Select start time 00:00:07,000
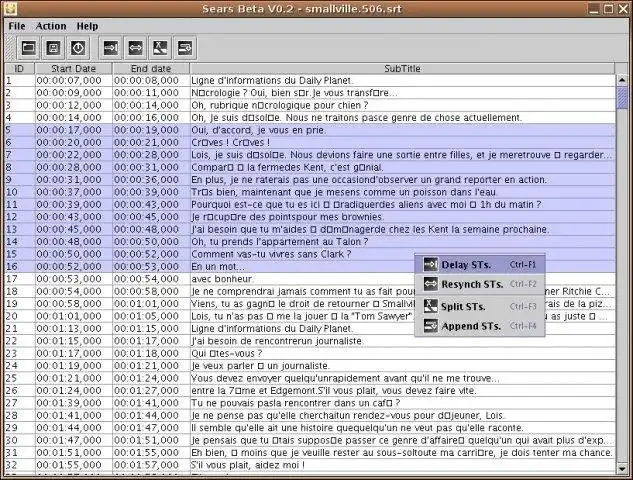Image resolution: width=633 pixels, height=480 pixels. tap(73, 80)
